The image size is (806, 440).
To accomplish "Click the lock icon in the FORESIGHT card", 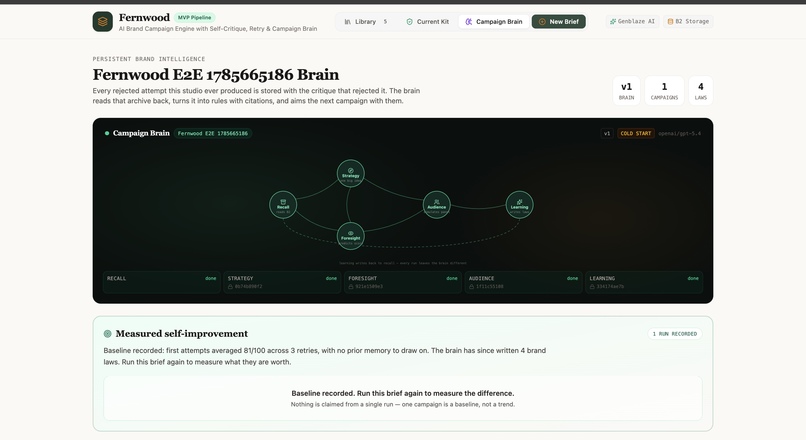I will click(351, 287).
